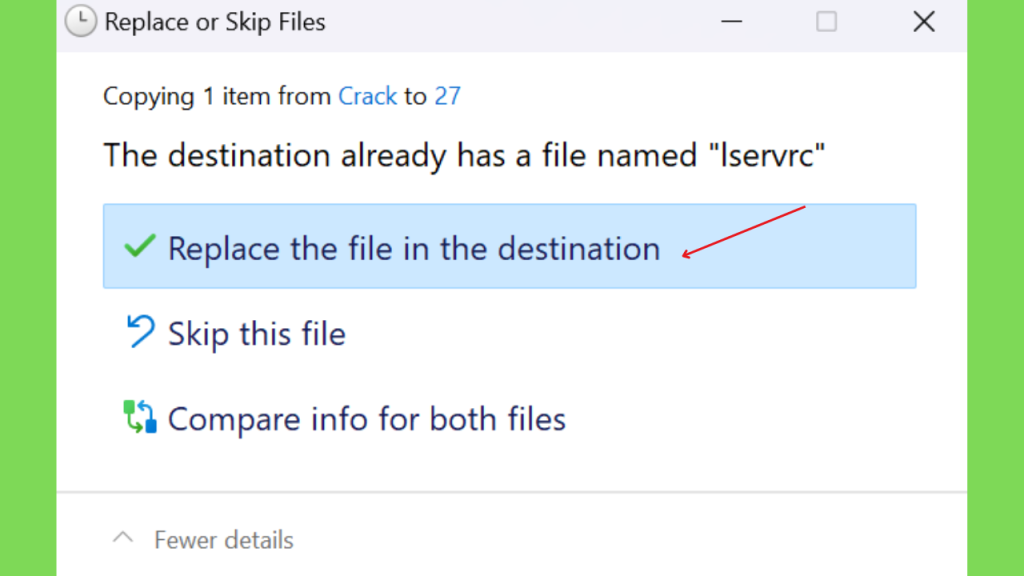Screen dimensions: 1024x576
Task: Click the Copying 1 item from text
Action: point(217,97)
